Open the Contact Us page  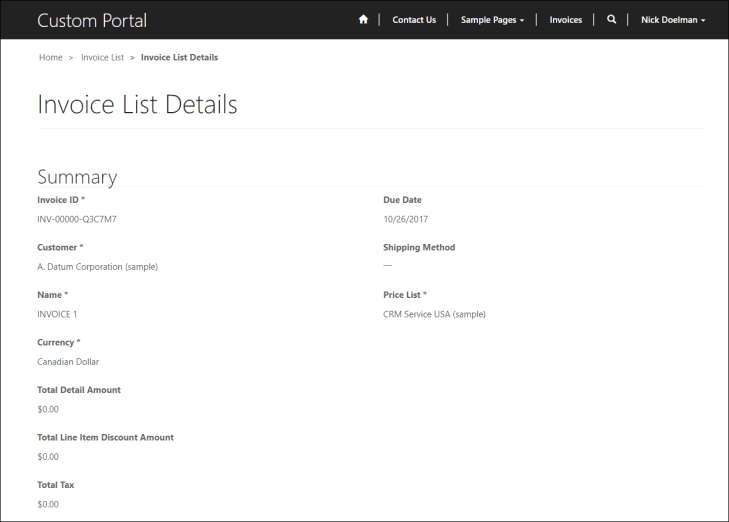click(414, 20)
